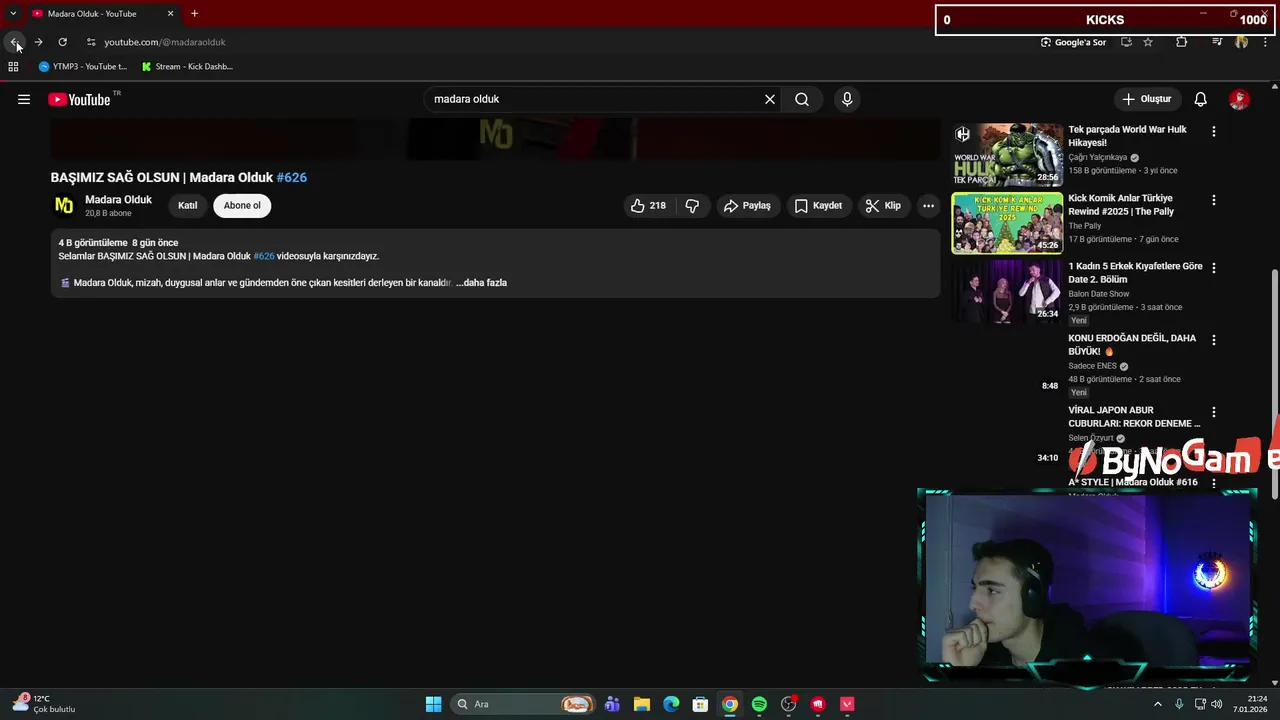Open 'Tek parçada World War Hulk Hikayesi!' title
Viewport: 1280px width, 720px height.
coord(1127,136)
